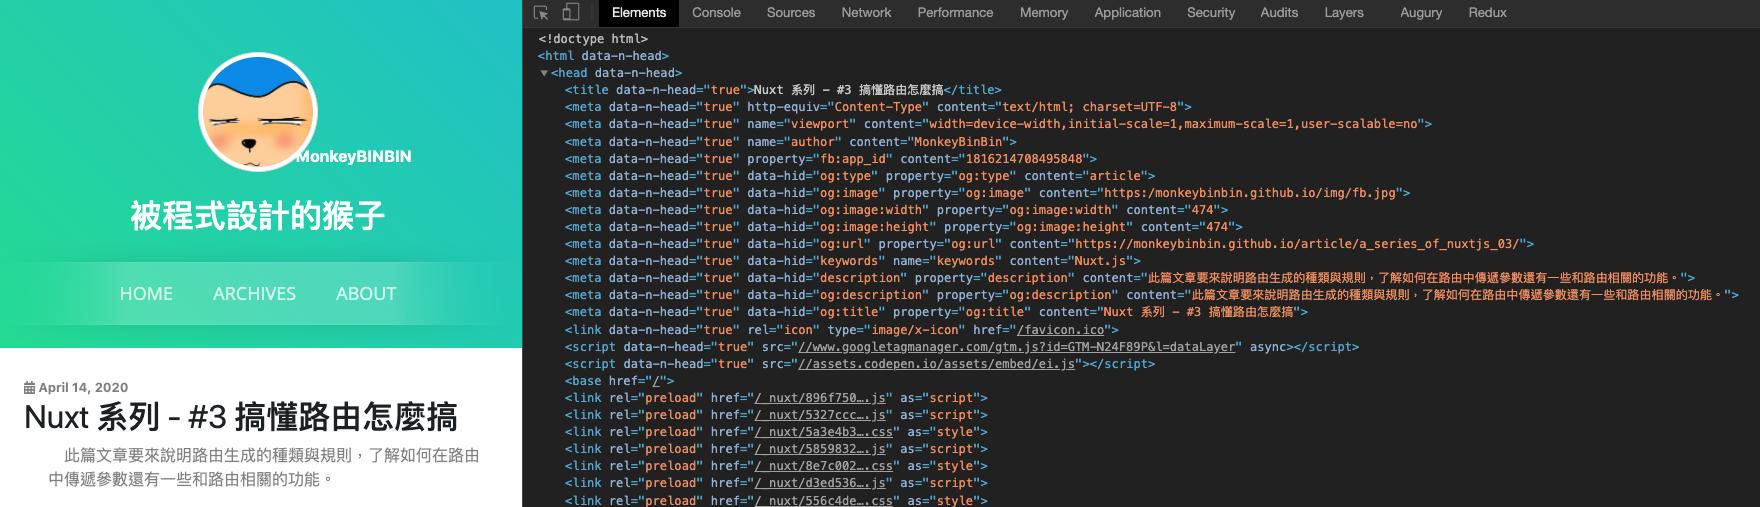The width and height of the screenshot is (1760, 507).
Task: Collapse the head element triangle
Action: 544,73
